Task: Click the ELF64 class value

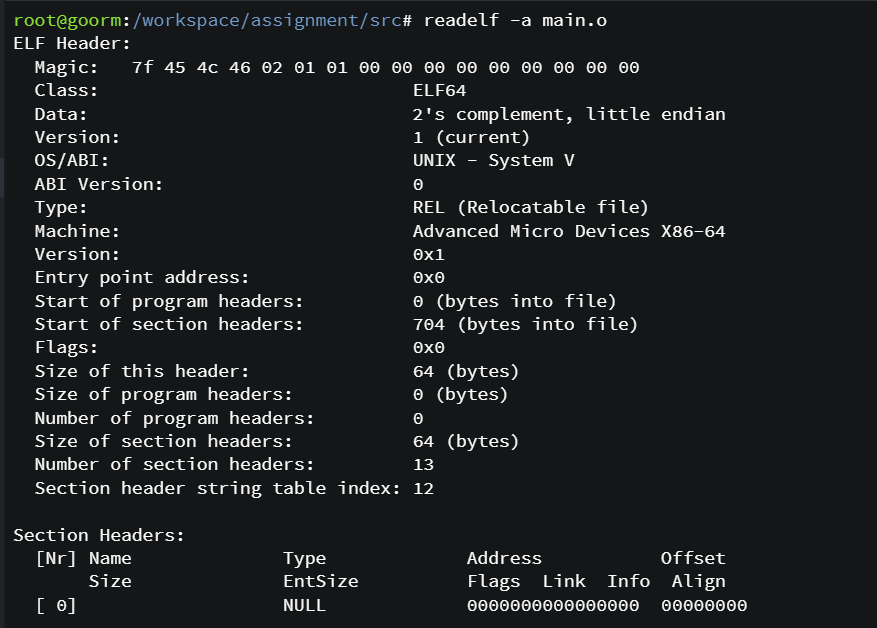Action: (x=440, y=91)
